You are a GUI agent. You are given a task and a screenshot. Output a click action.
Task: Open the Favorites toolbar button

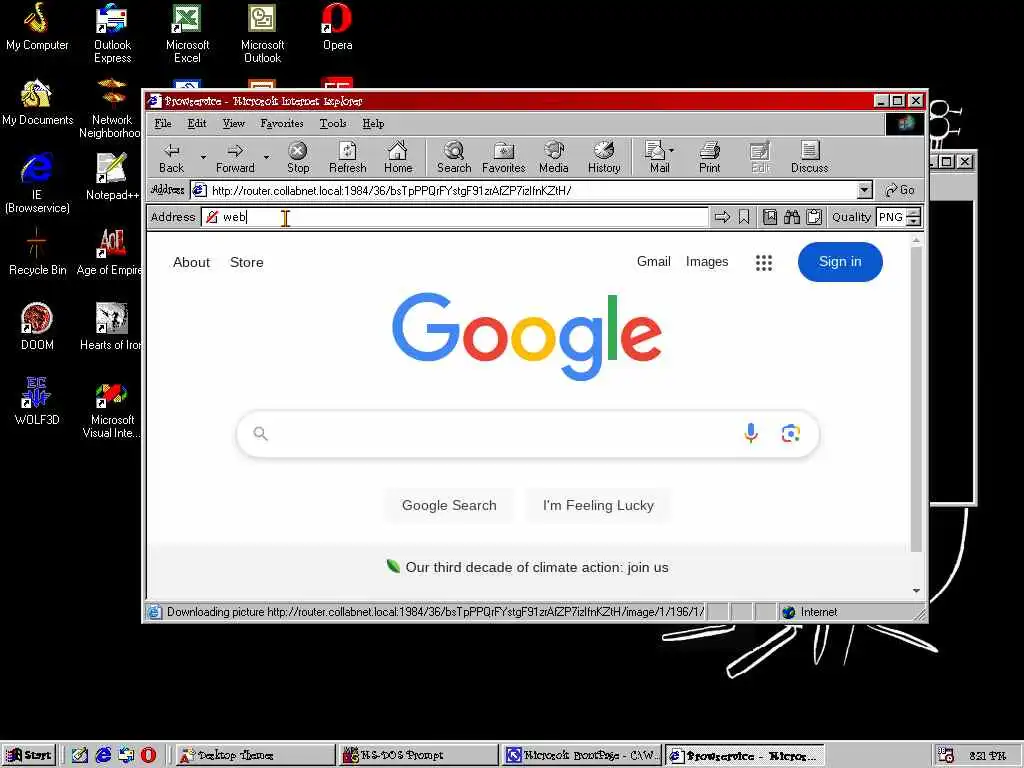[504, 158]
